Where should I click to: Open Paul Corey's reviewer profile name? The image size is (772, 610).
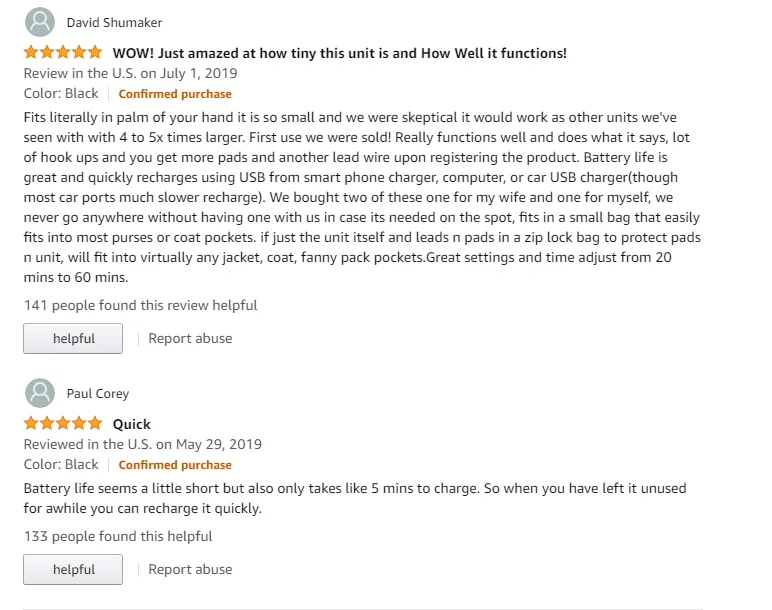click(98, 393)
